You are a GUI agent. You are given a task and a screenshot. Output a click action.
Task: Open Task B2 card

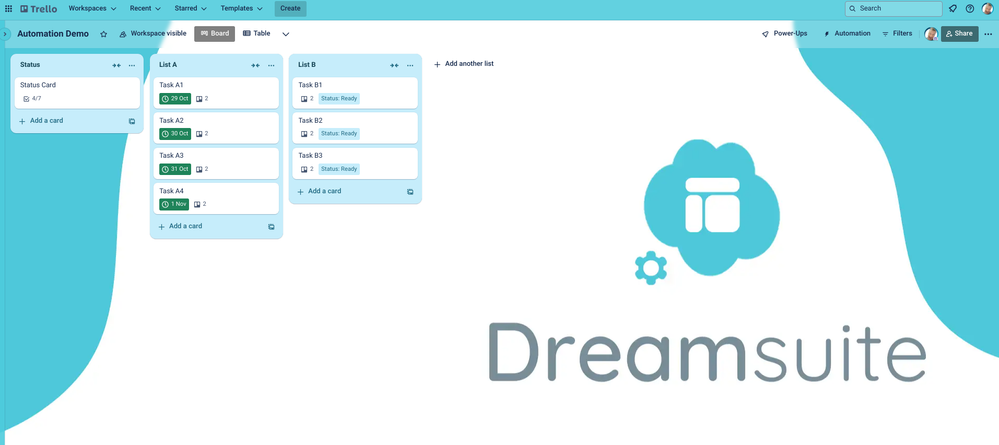[355, 128]
